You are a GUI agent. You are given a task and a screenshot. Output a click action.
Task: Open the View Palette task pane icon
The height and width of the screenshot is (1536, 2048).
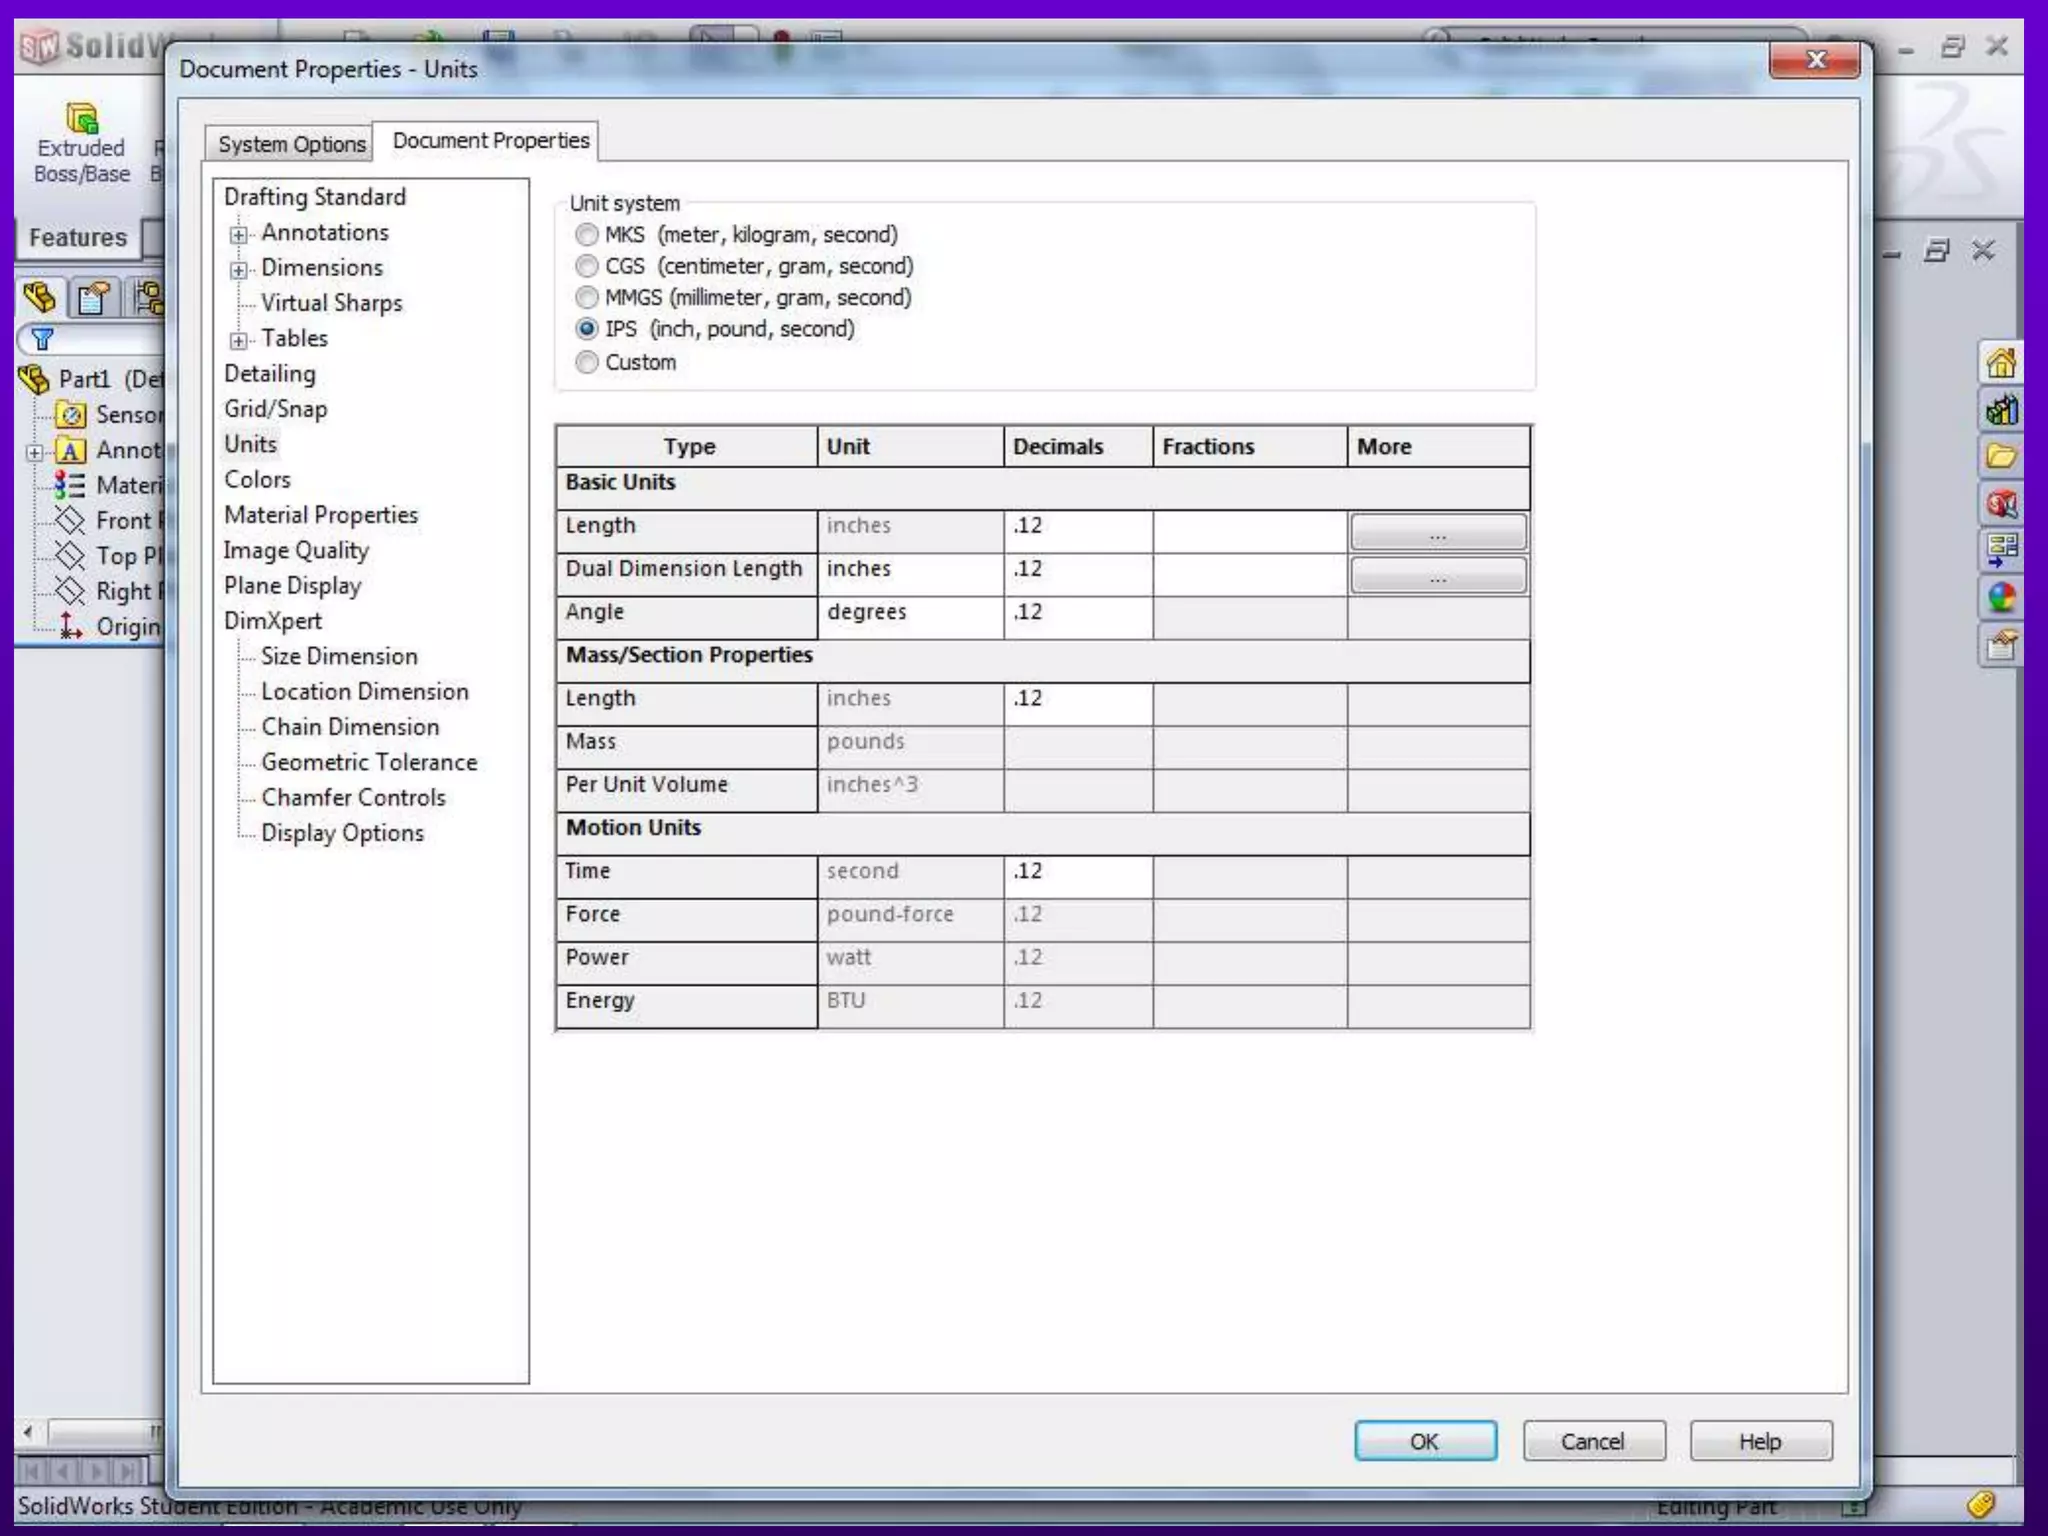pyautogui.click(x=2001, y=551)
